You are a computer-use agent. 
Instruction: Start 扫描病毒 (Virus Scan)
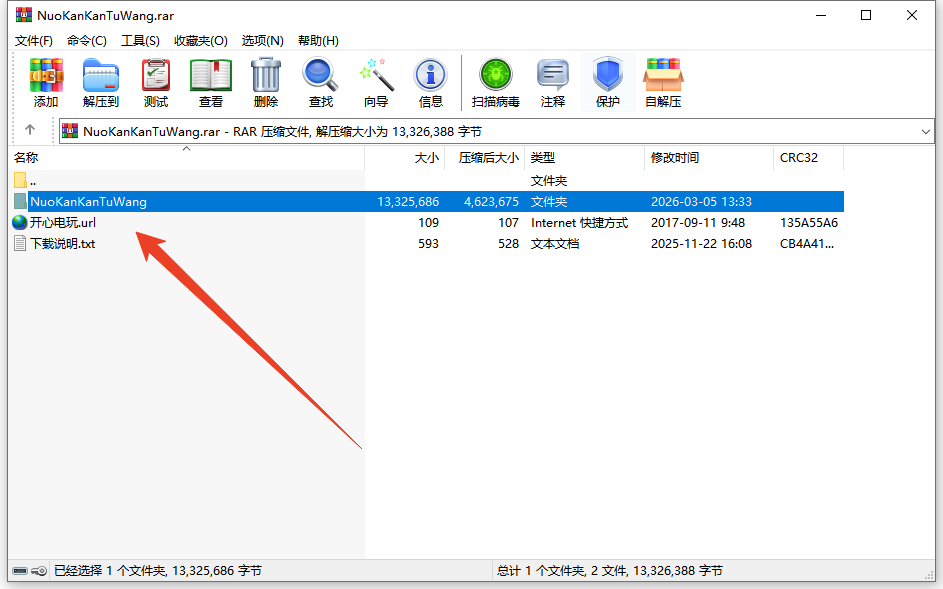[496, 82]
